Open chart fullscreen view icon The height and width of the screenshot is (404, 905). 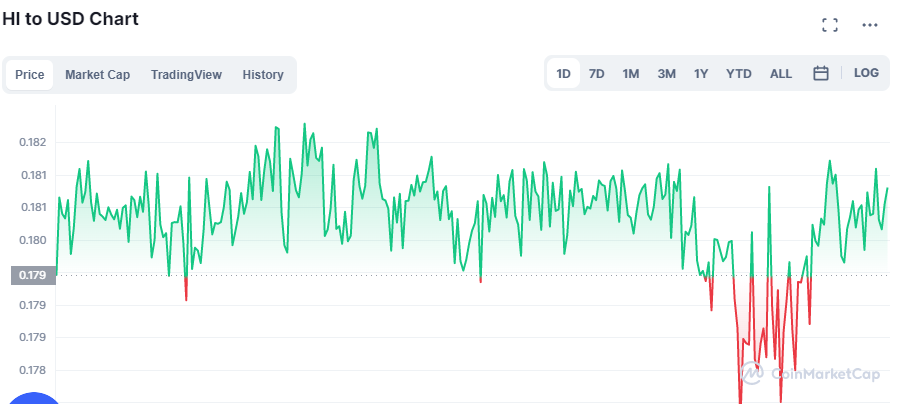coord(829,25)
